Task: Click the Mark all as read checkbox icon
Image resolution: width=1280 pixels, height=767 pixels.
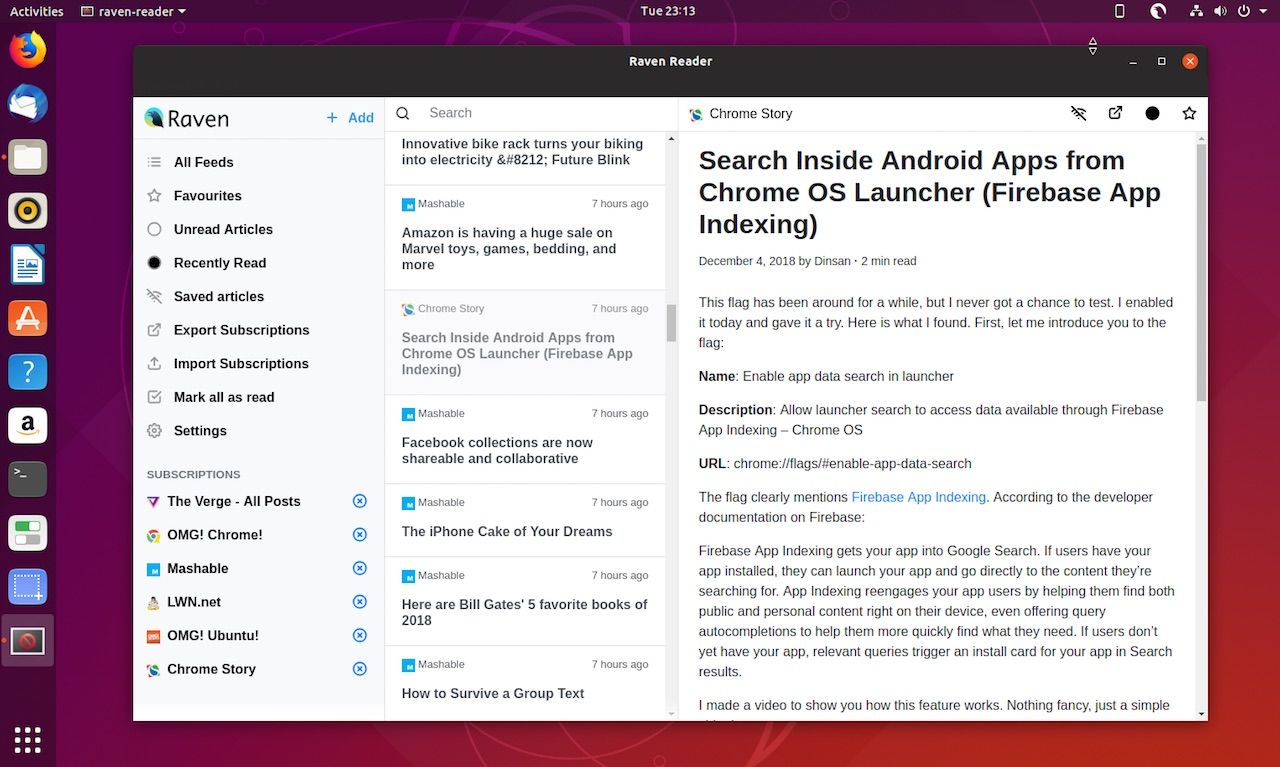Action: (154, 397)
